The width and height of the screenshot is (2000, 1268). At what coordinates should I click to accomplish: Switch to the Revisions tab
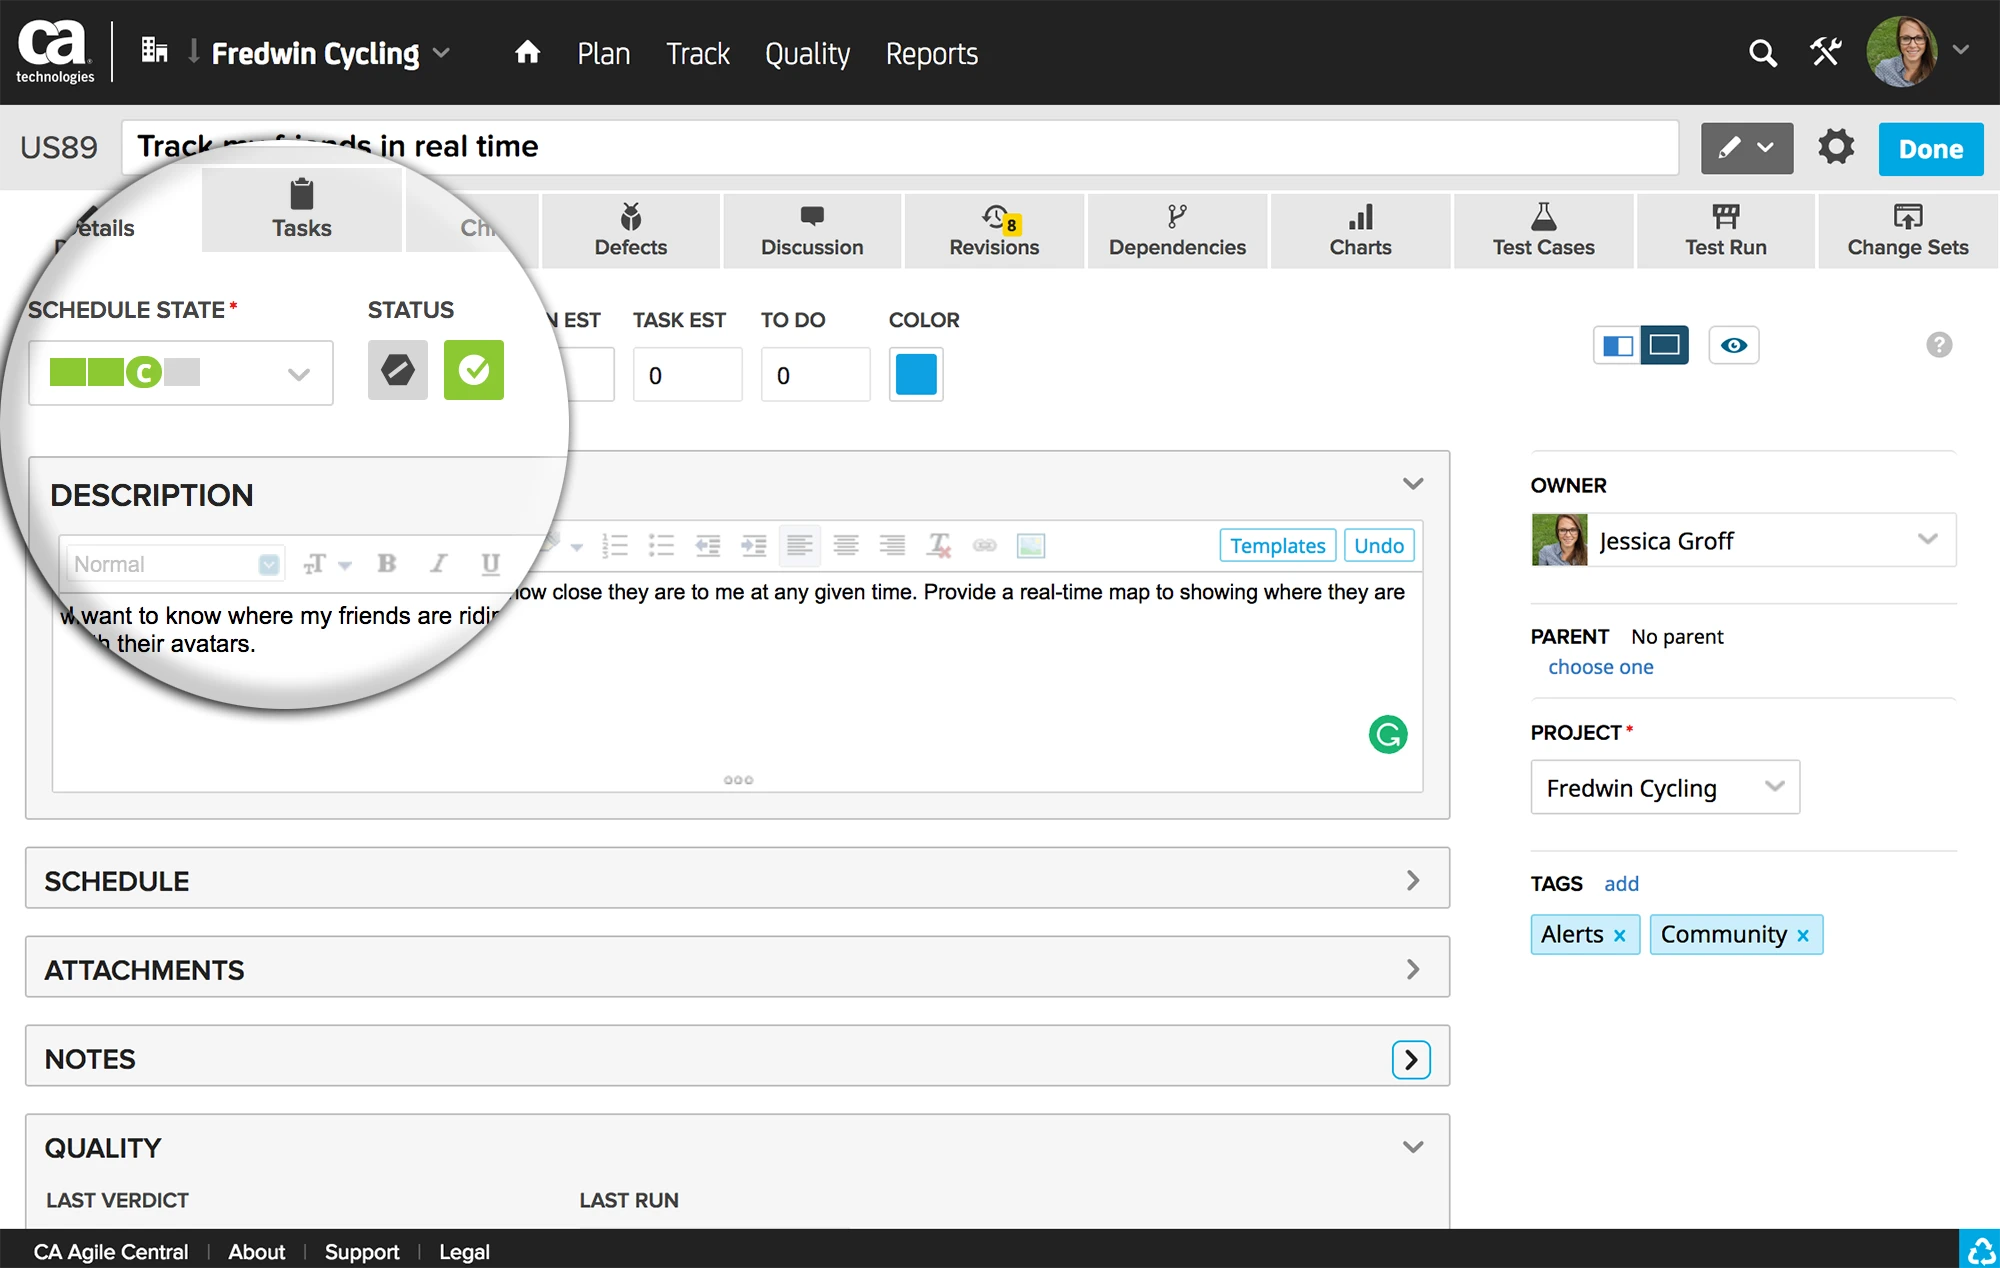point(994,231)
